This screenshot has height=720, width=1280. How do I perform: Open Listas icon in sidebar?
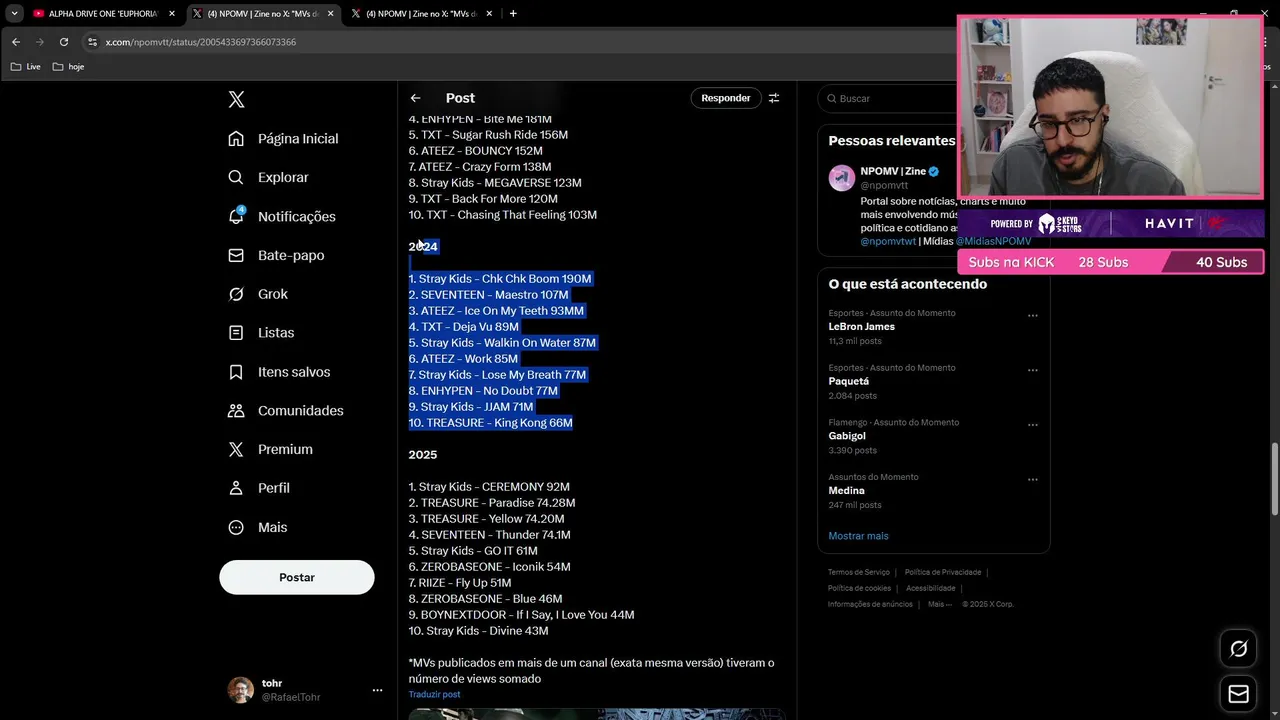pos(236,332)
